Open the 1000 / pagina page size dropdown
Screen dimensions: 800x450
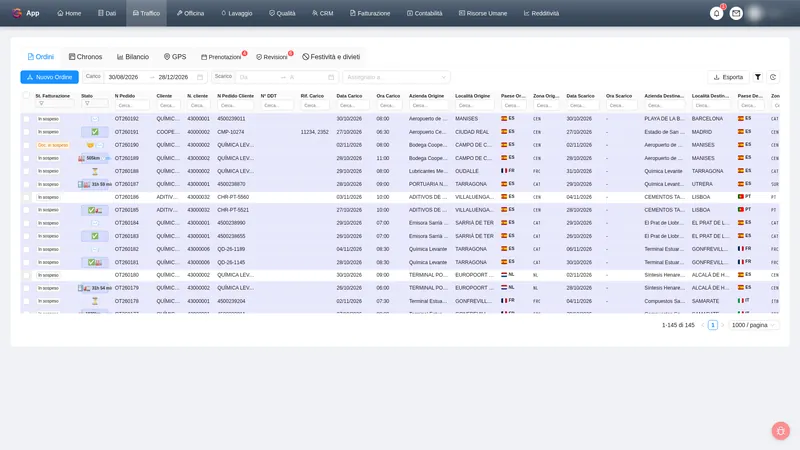point(754,325)
